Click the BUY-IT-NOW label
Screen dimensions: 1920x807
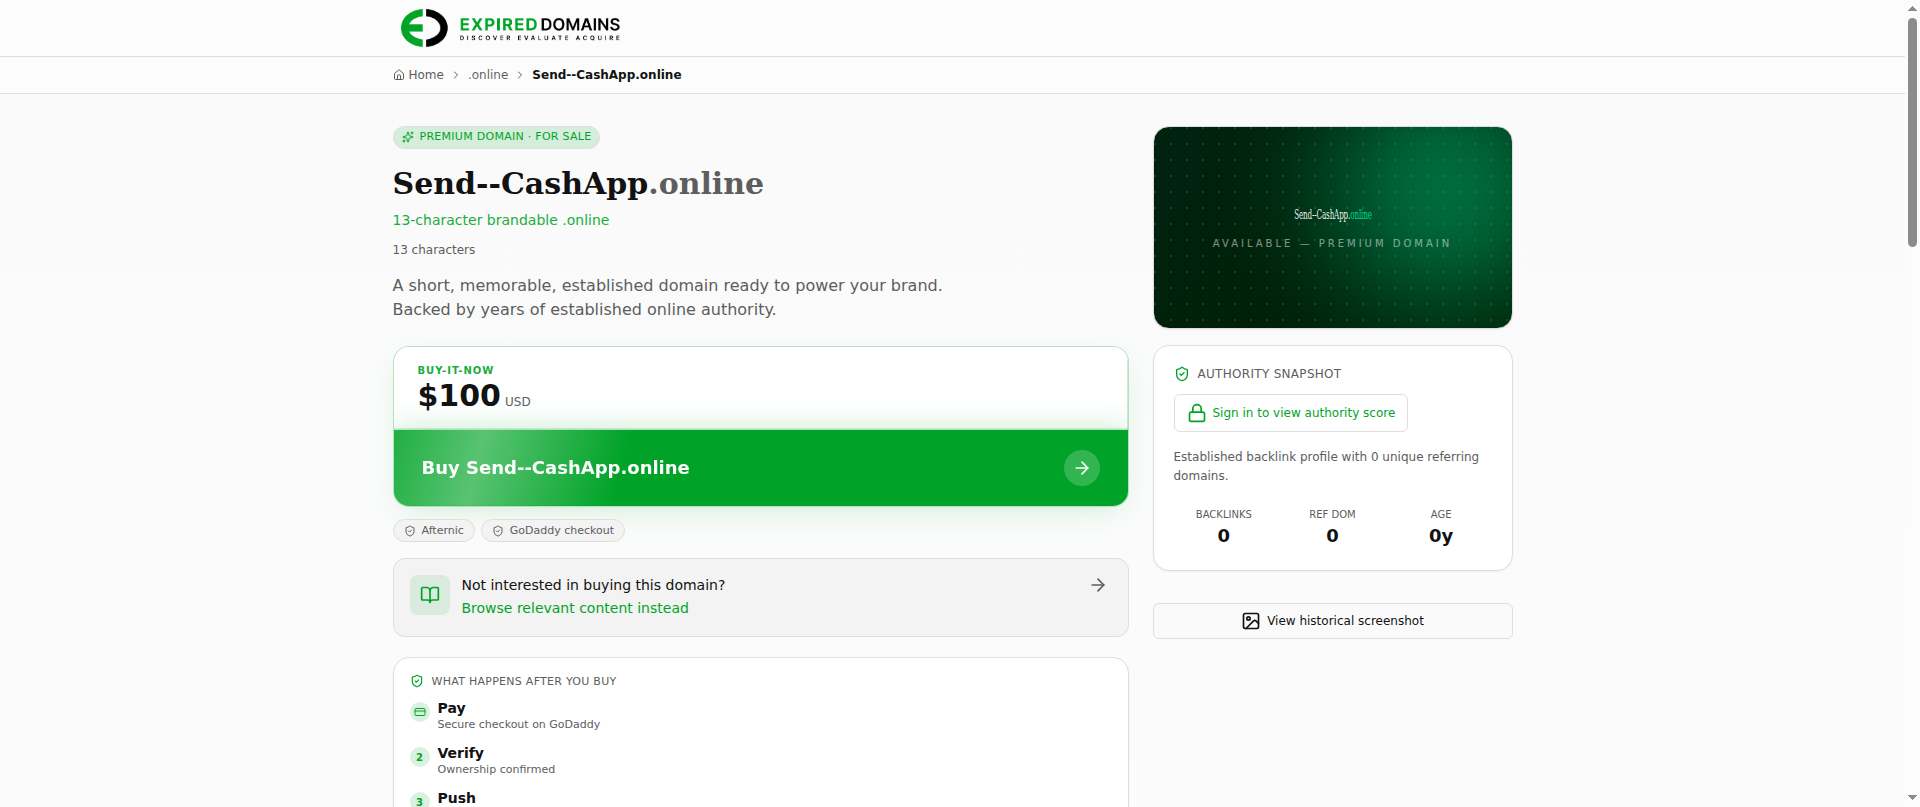coord(455,370)
